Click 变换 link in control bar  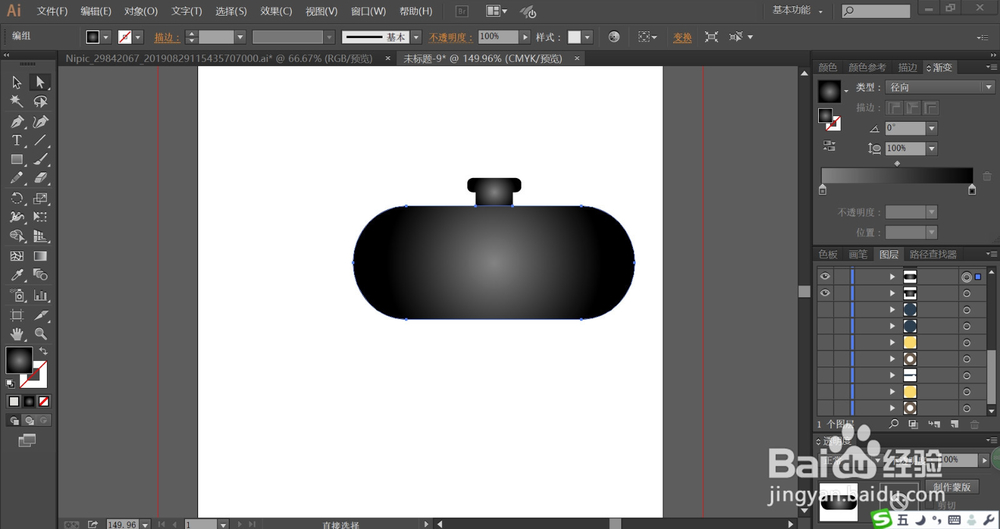tap(682, 38)
